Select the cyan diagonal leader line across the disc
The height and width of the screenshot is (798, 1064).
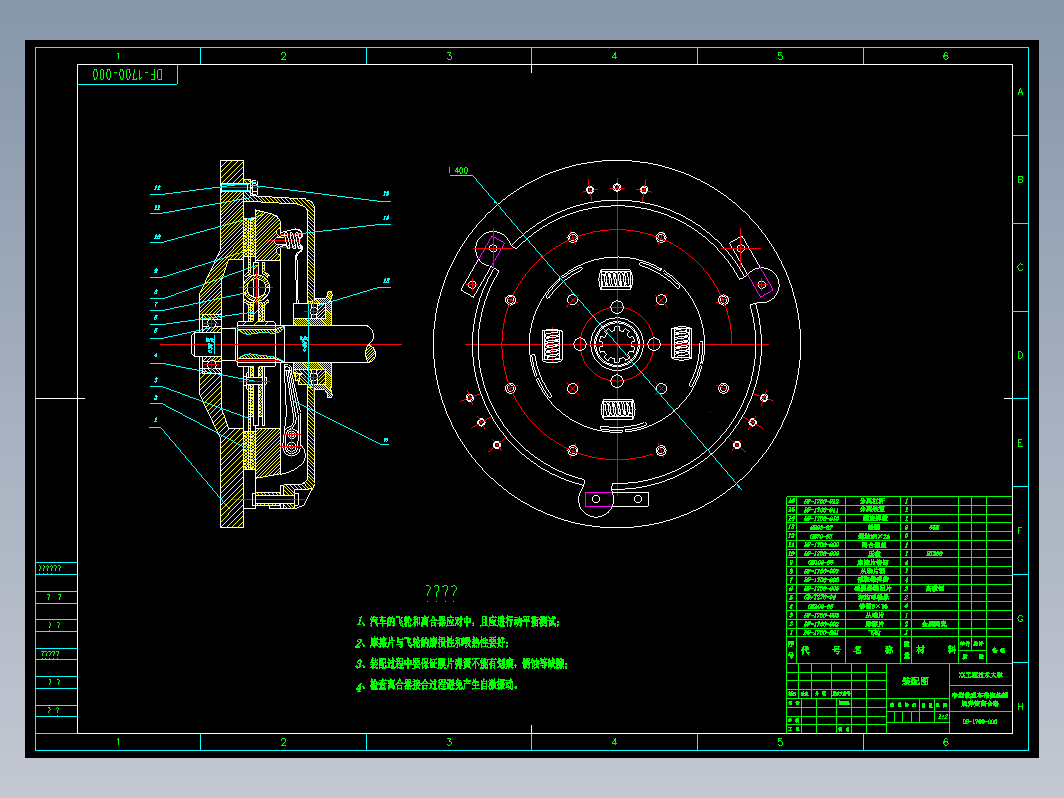point(607,332)
